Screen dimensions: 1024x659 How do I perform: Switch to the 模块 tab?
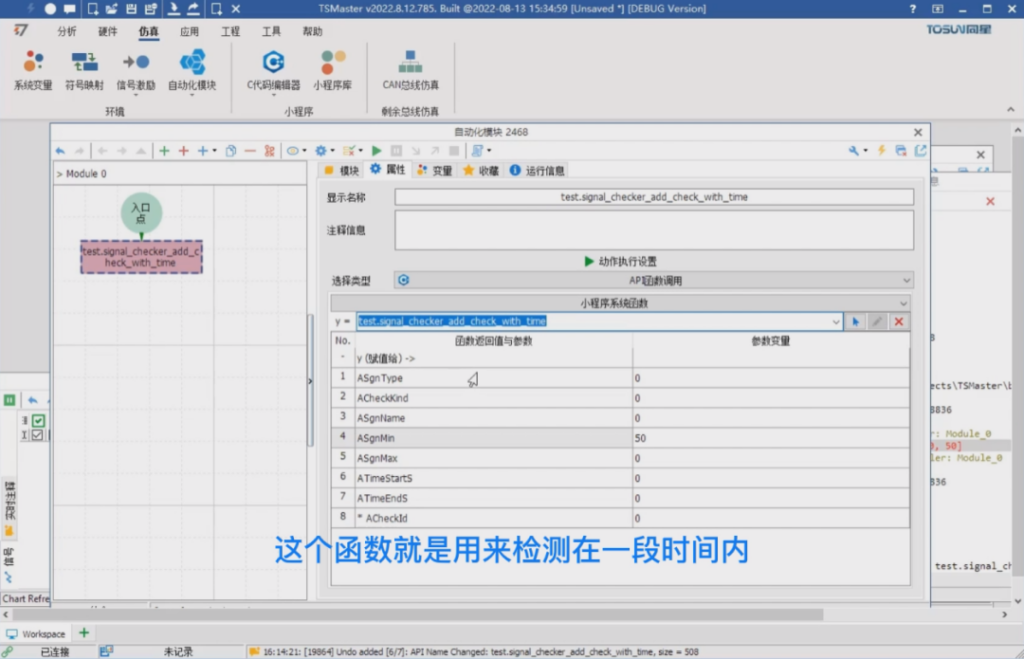[x=342, y=170]
